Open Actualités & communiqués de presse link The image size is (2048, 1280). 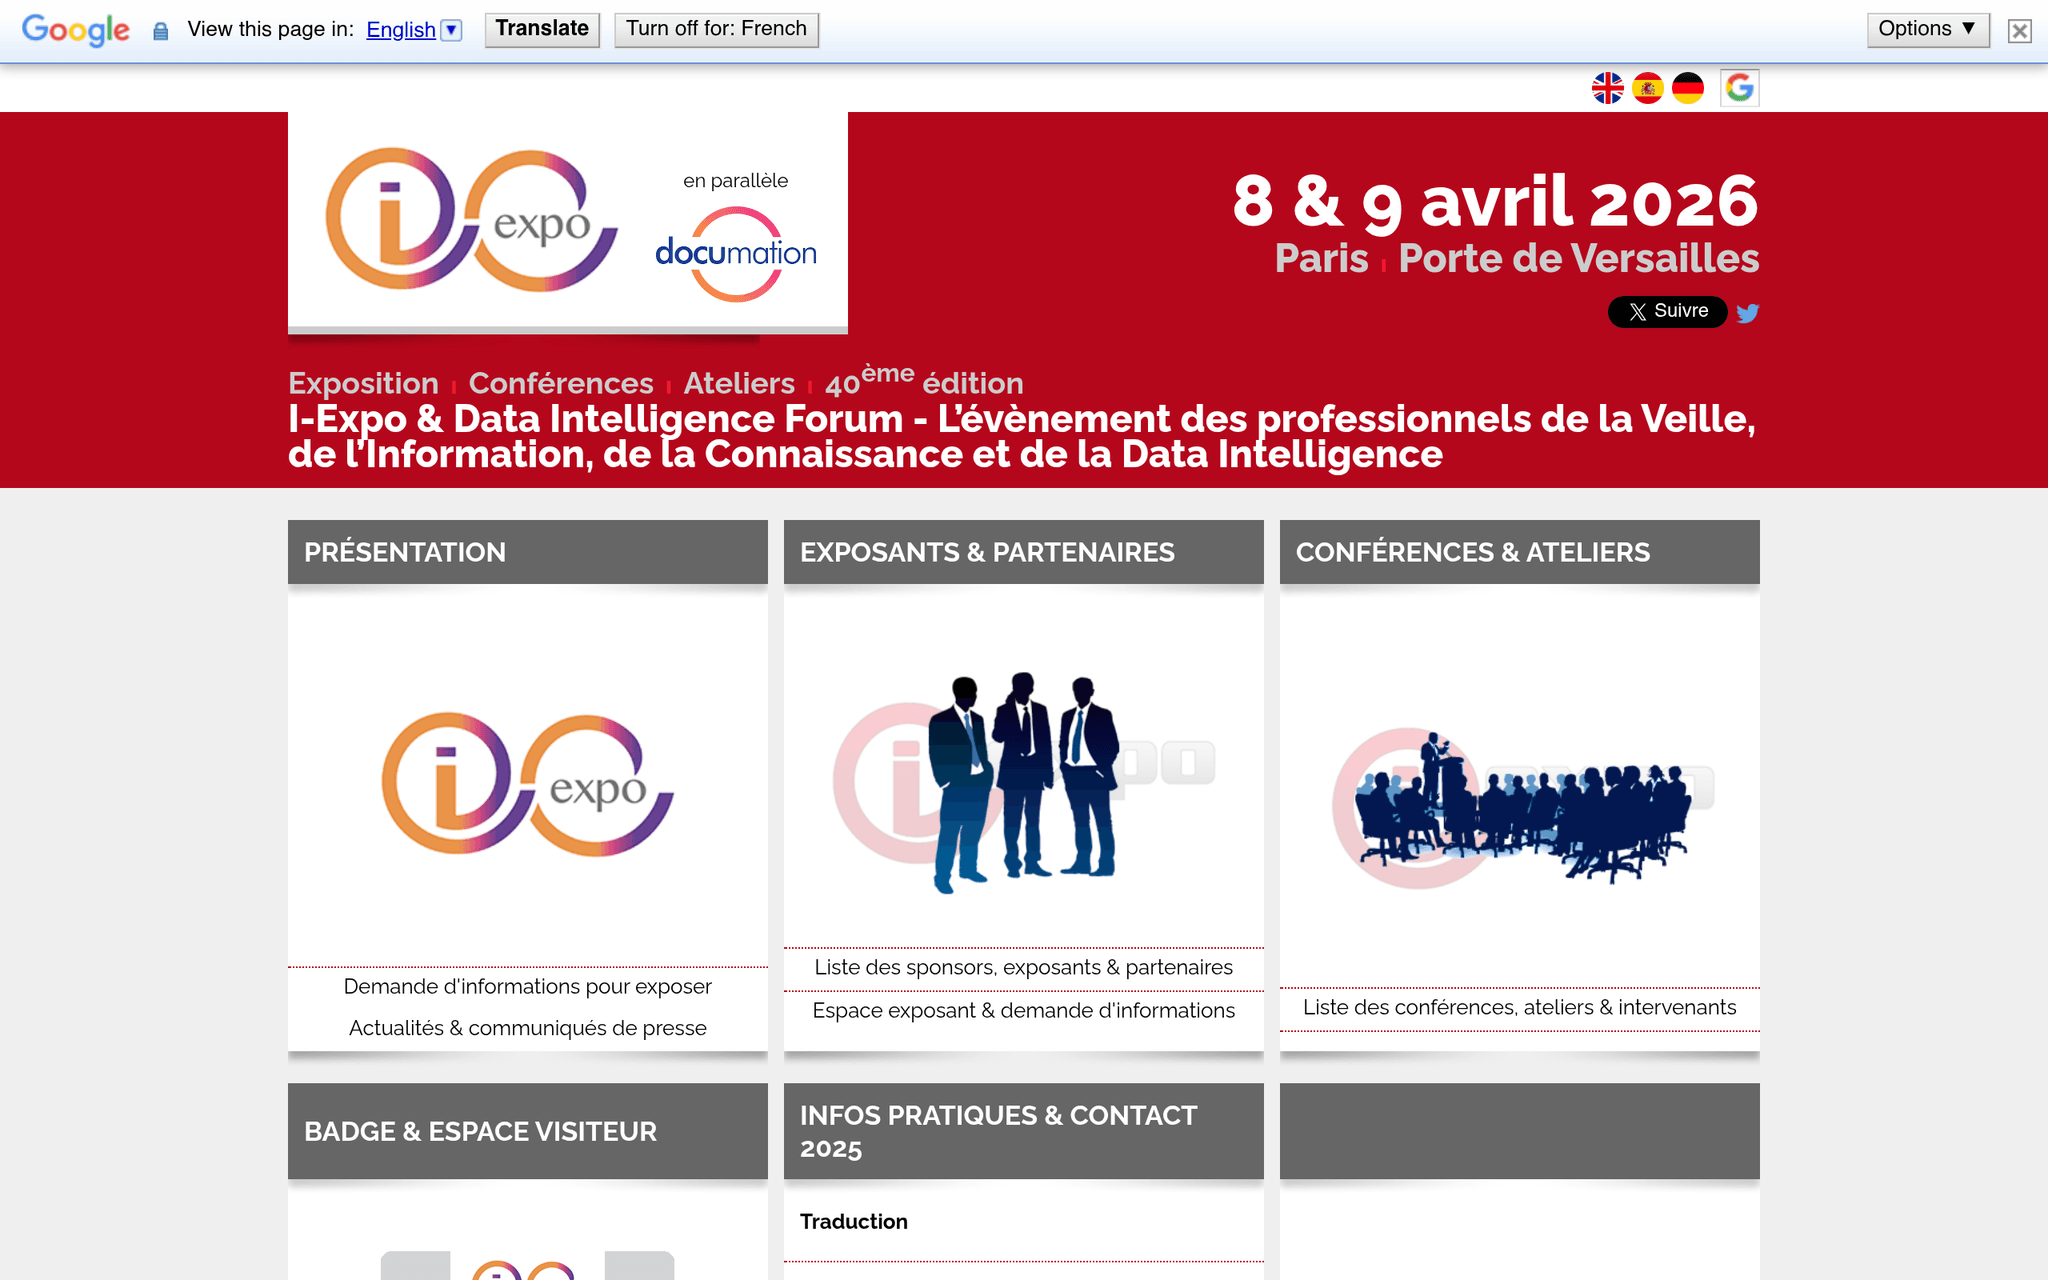point(528,1029)
